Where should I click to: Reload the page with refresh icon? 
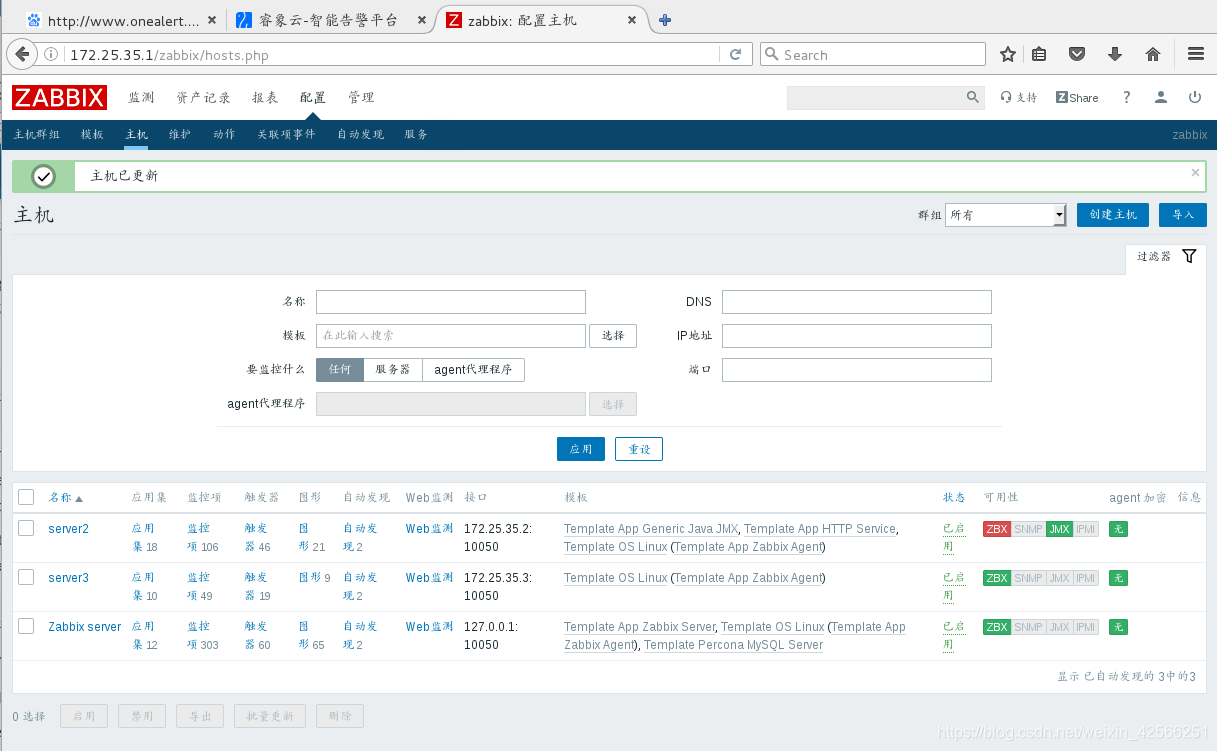735,55
